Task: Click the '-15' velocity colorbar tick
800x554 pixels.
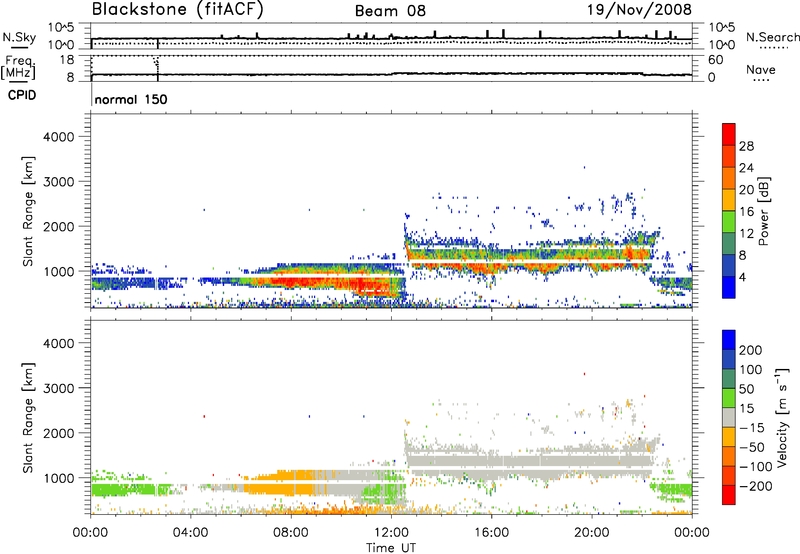Action: point(752,427)
